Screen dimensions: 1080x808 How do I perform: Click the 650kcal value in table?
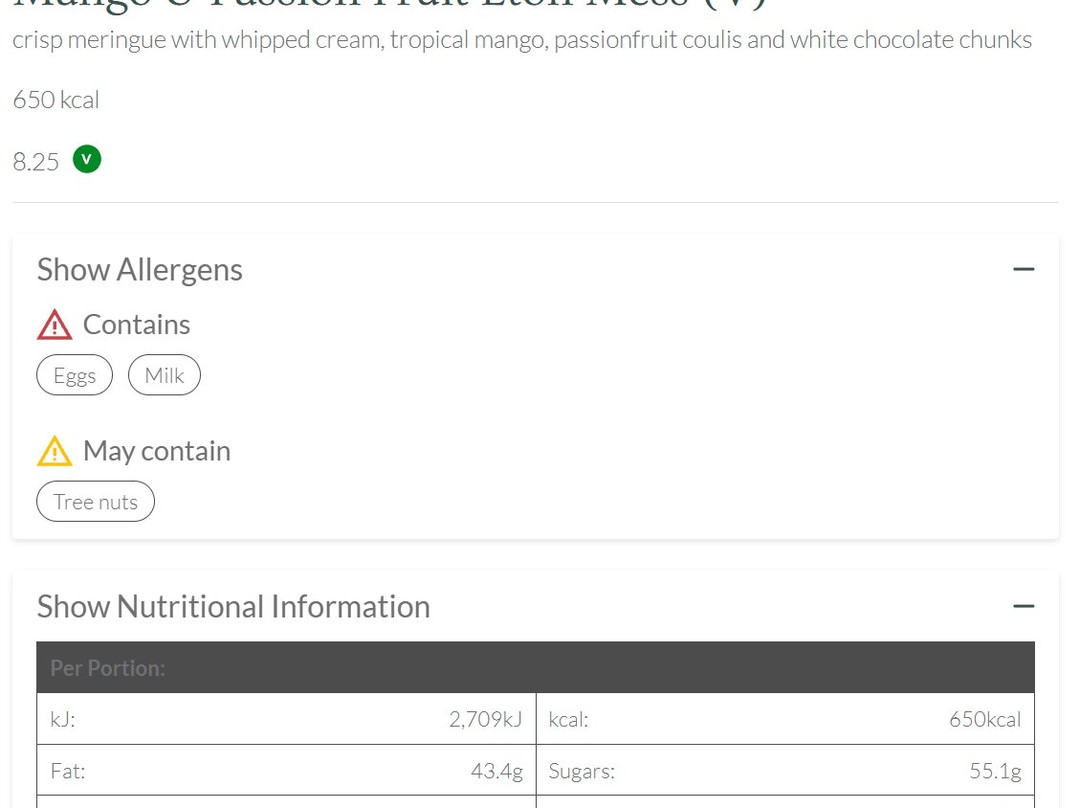coord(984,719)
